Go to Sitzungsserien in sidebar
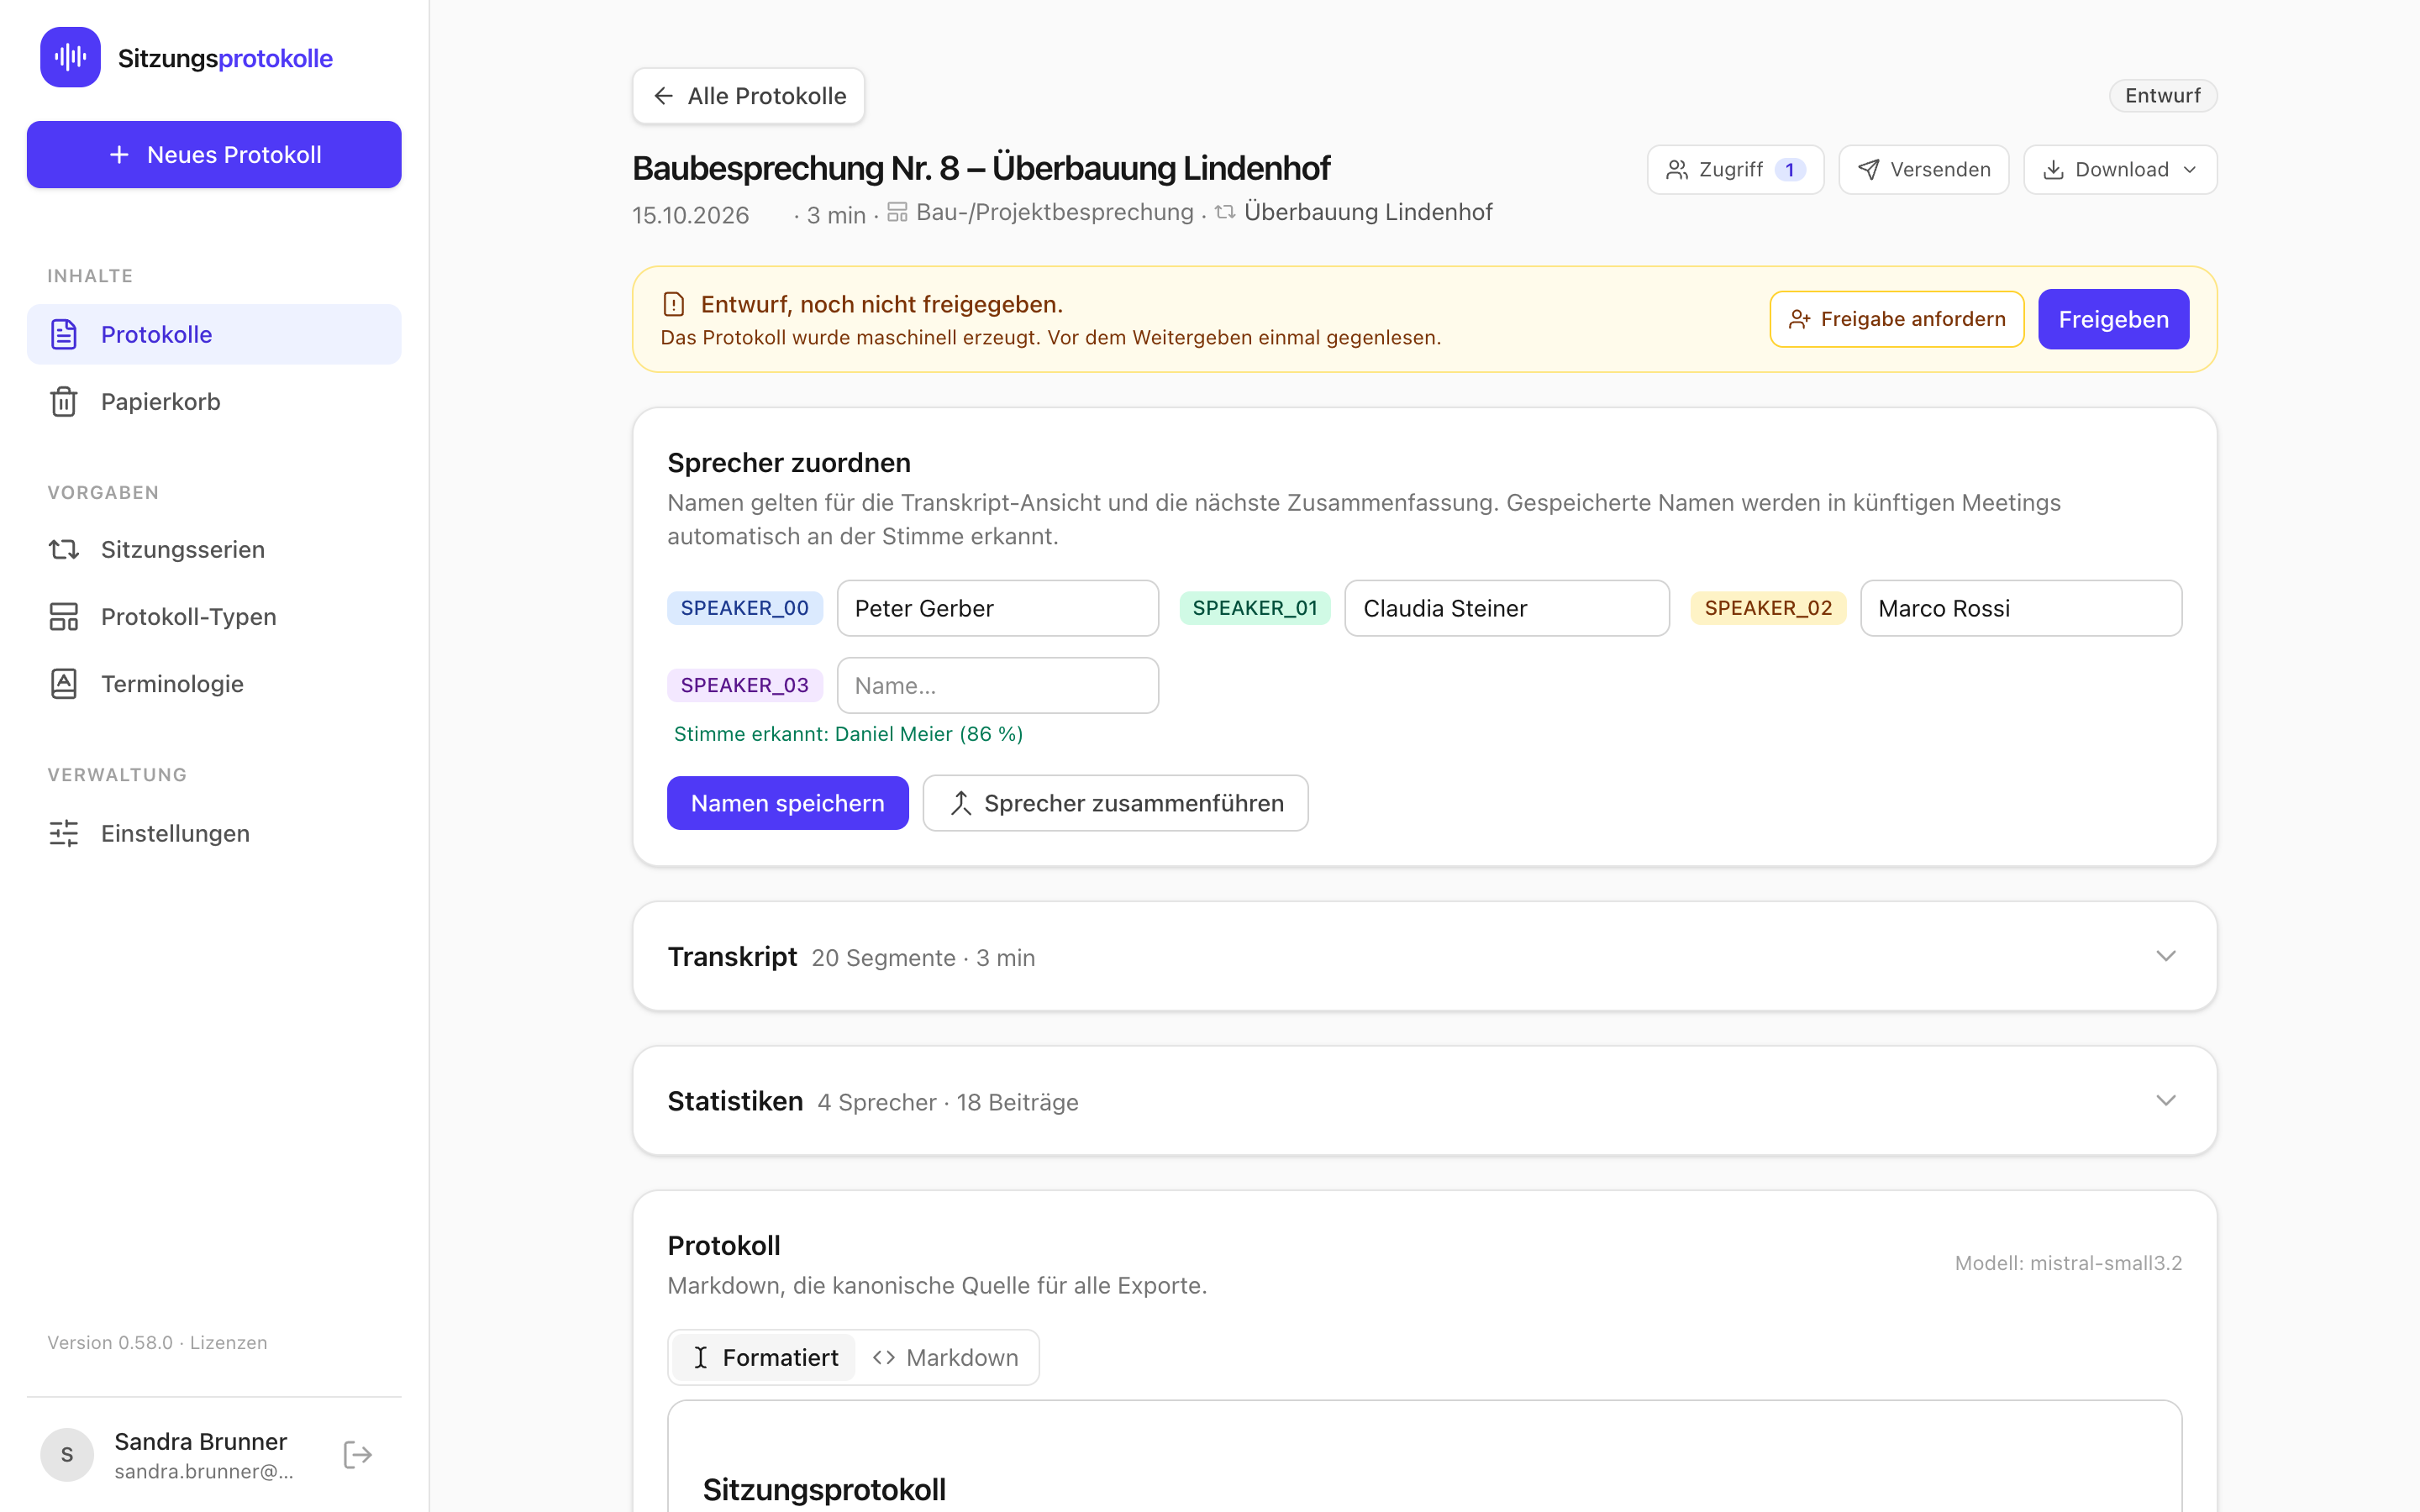 pyautogui.click(x=214, y=549)
